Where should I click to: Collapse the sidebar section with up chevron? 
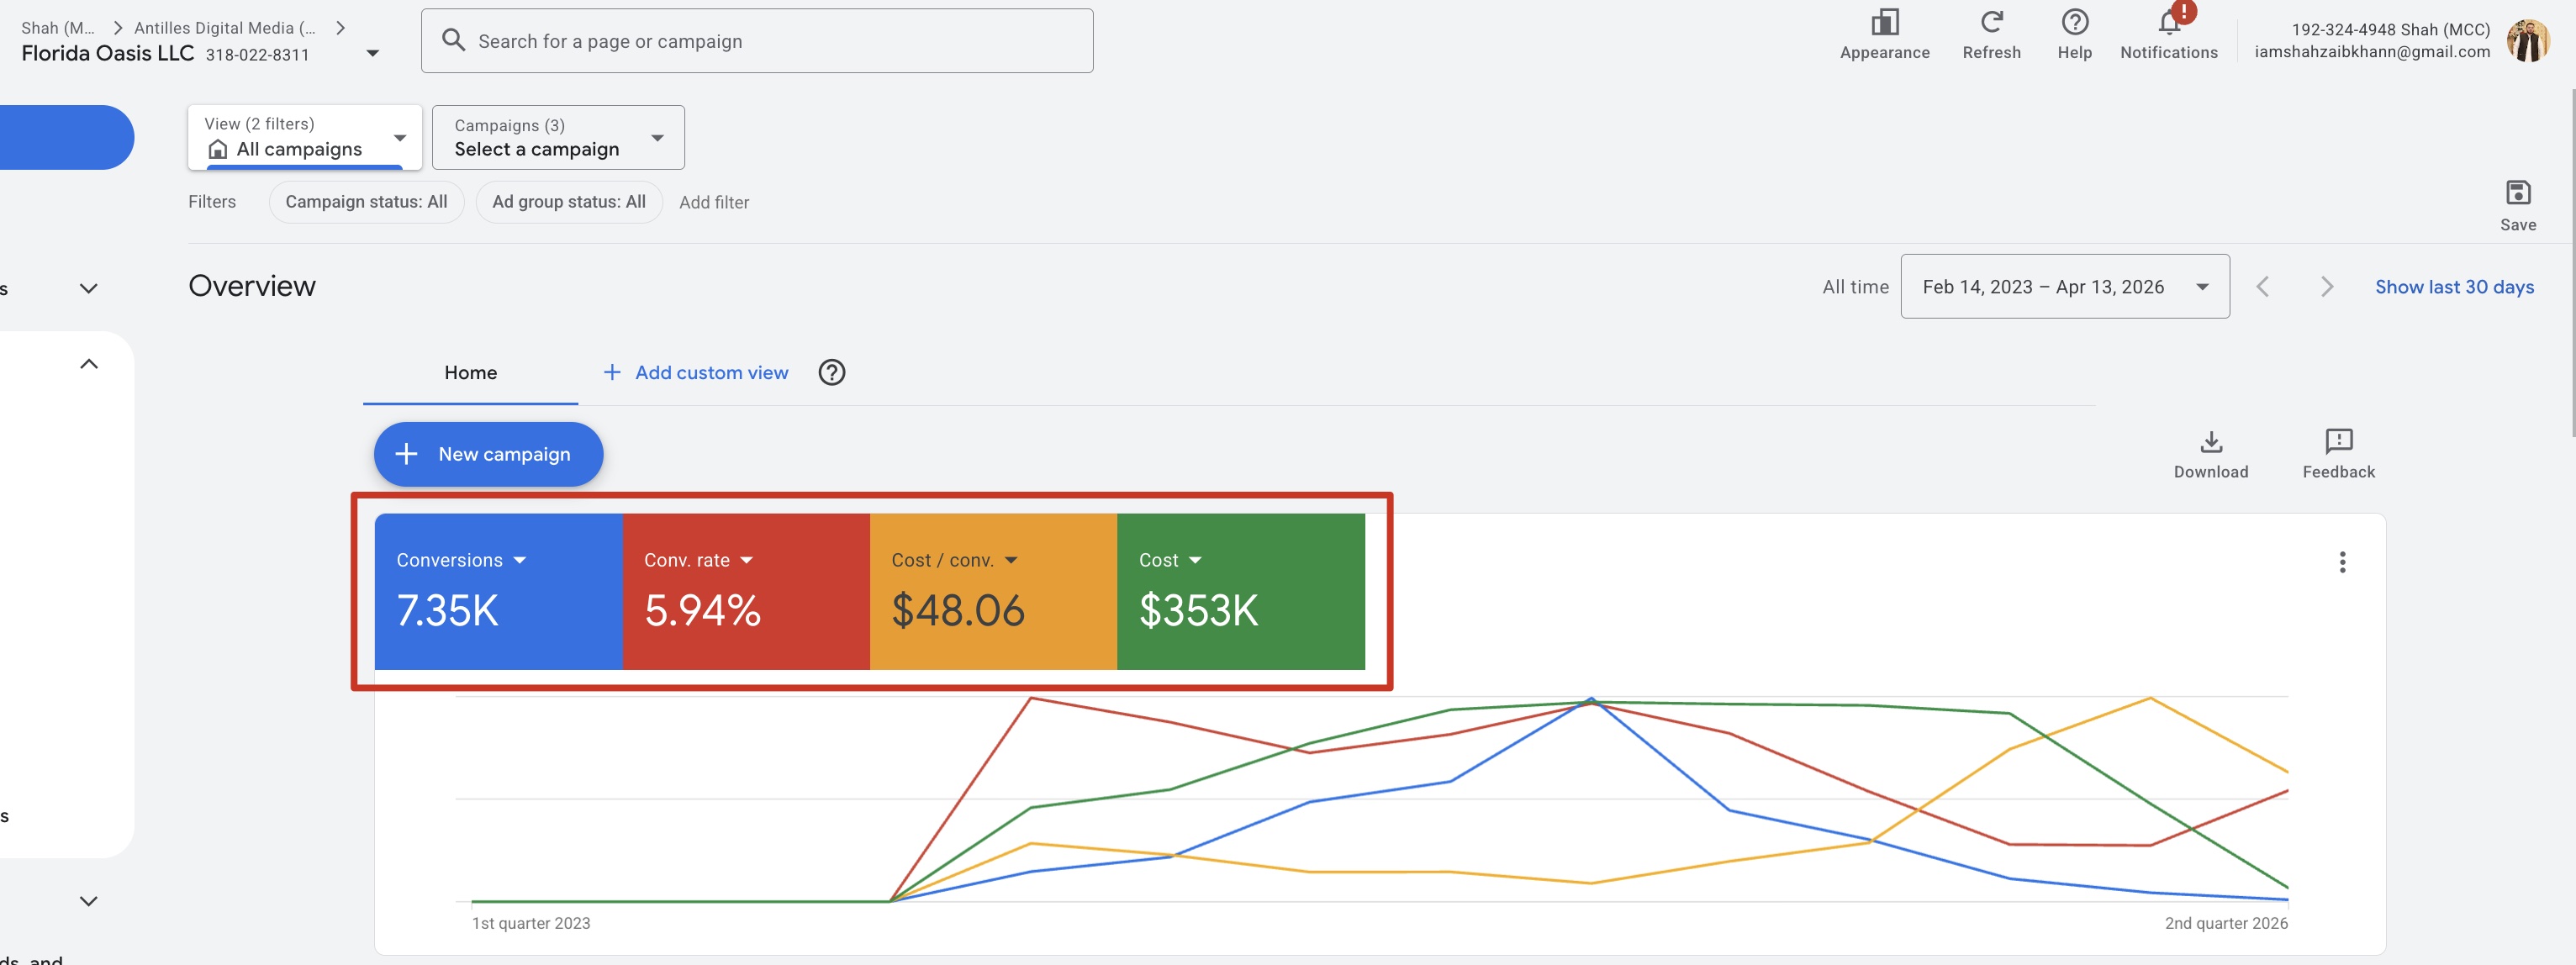click(88, 364)
